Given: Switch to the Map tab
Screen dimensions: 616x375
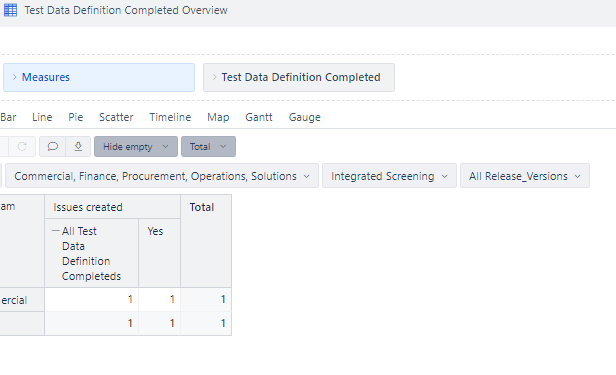Looking at the screenshot, I should (x=218, y=117).
